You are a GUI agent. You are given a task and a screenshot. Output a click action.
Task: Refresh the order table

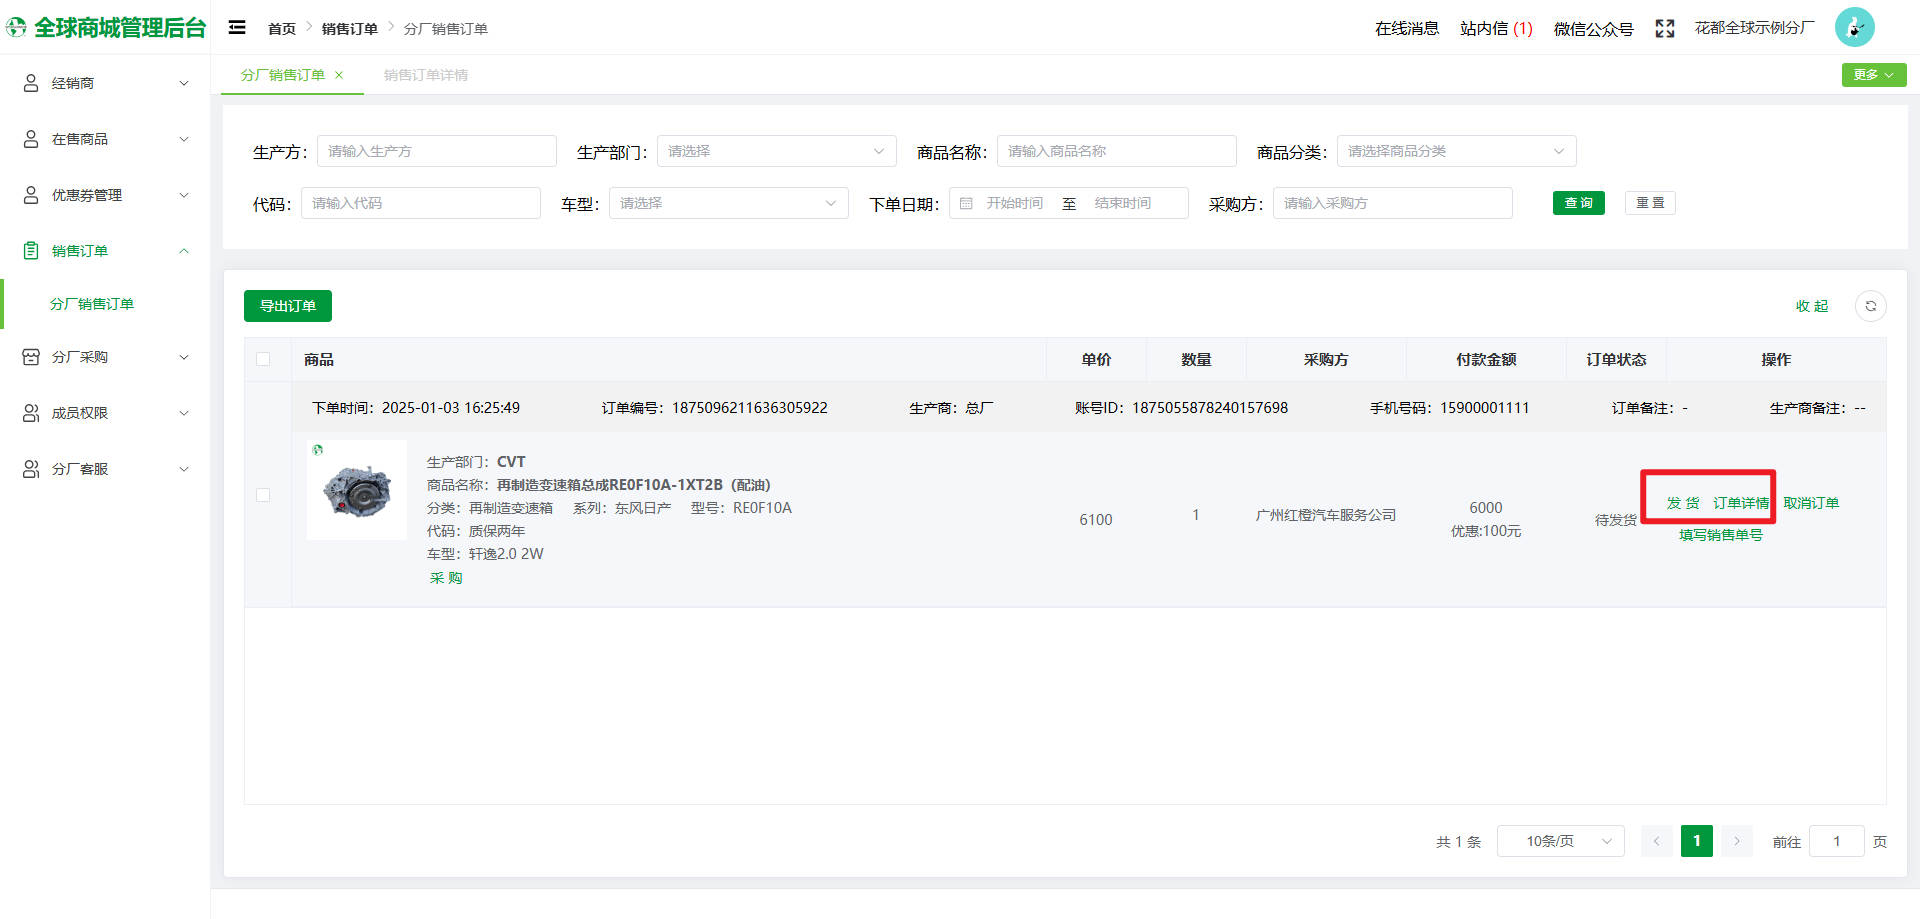1870,306
